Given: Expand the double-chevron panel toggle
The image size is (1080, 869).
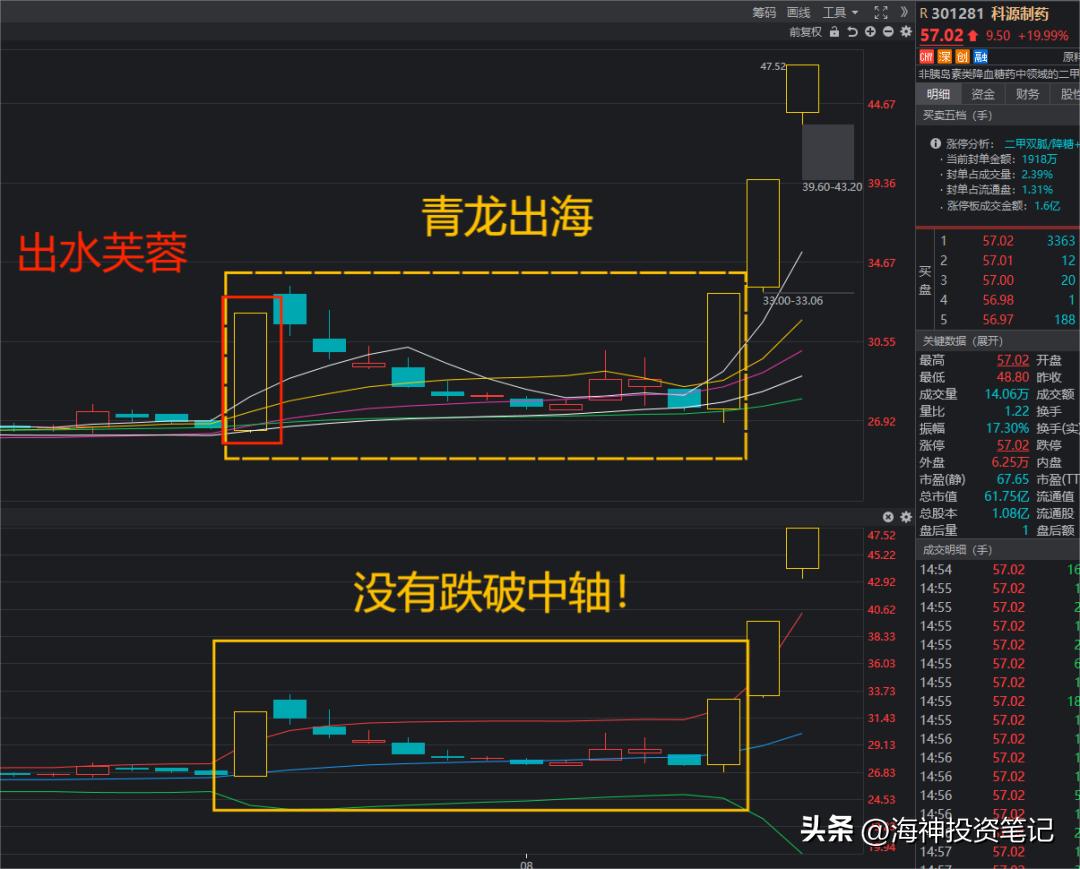Looking at the screenshot, I should click(904, 12).
